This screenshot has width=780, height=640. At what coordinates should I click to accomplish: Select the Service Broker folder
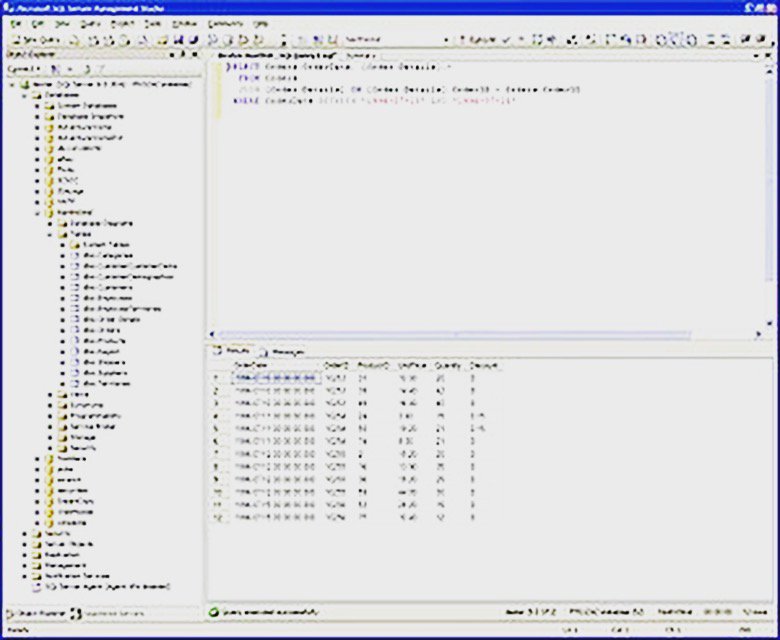(93, 427)
